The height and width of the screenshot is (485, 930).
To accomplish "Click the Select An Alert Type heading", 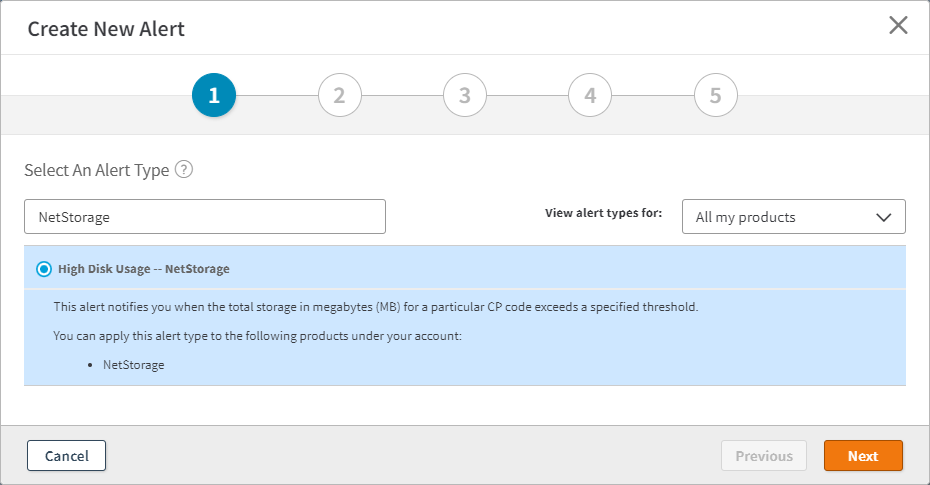I will click(x=97, y=170).
